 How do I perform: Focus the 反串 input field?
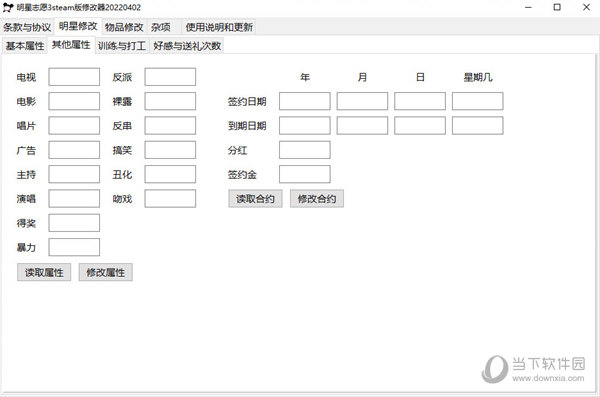[170, 126]
